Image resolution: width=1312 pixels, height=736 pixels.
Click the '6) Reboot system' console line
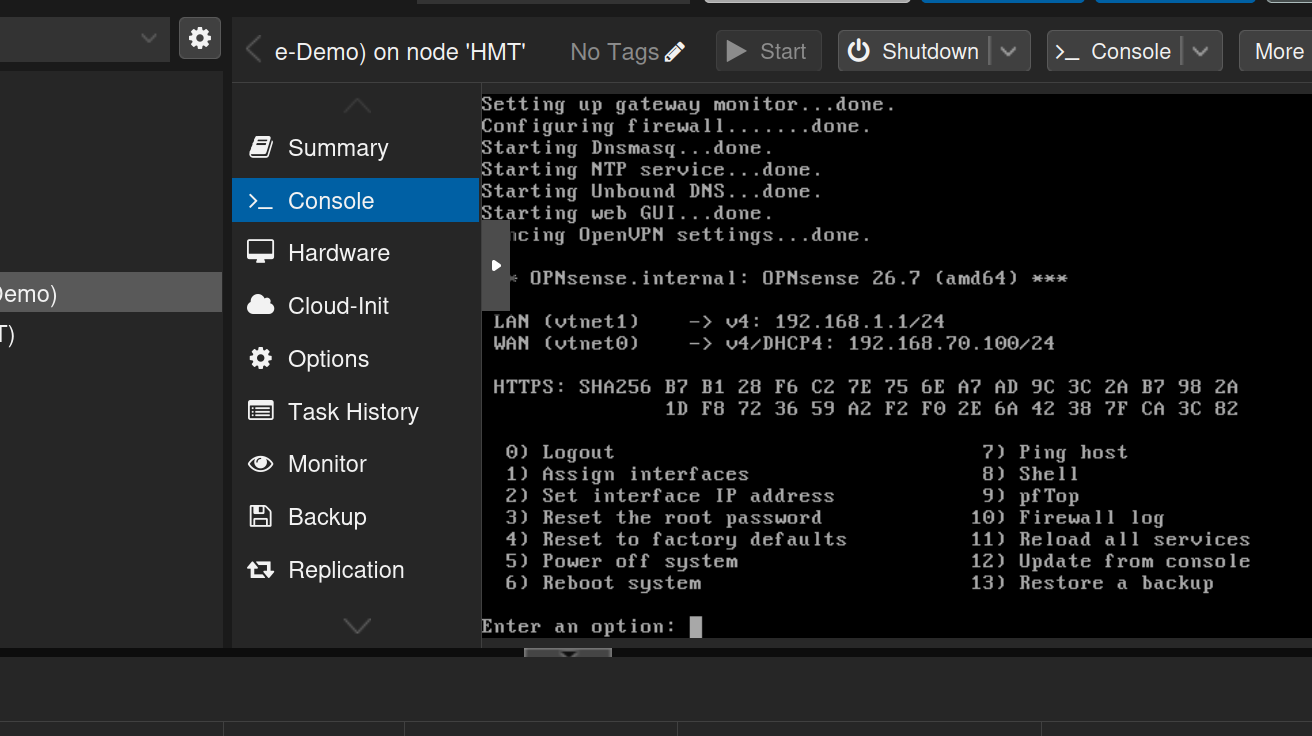(x=603, y=583)
